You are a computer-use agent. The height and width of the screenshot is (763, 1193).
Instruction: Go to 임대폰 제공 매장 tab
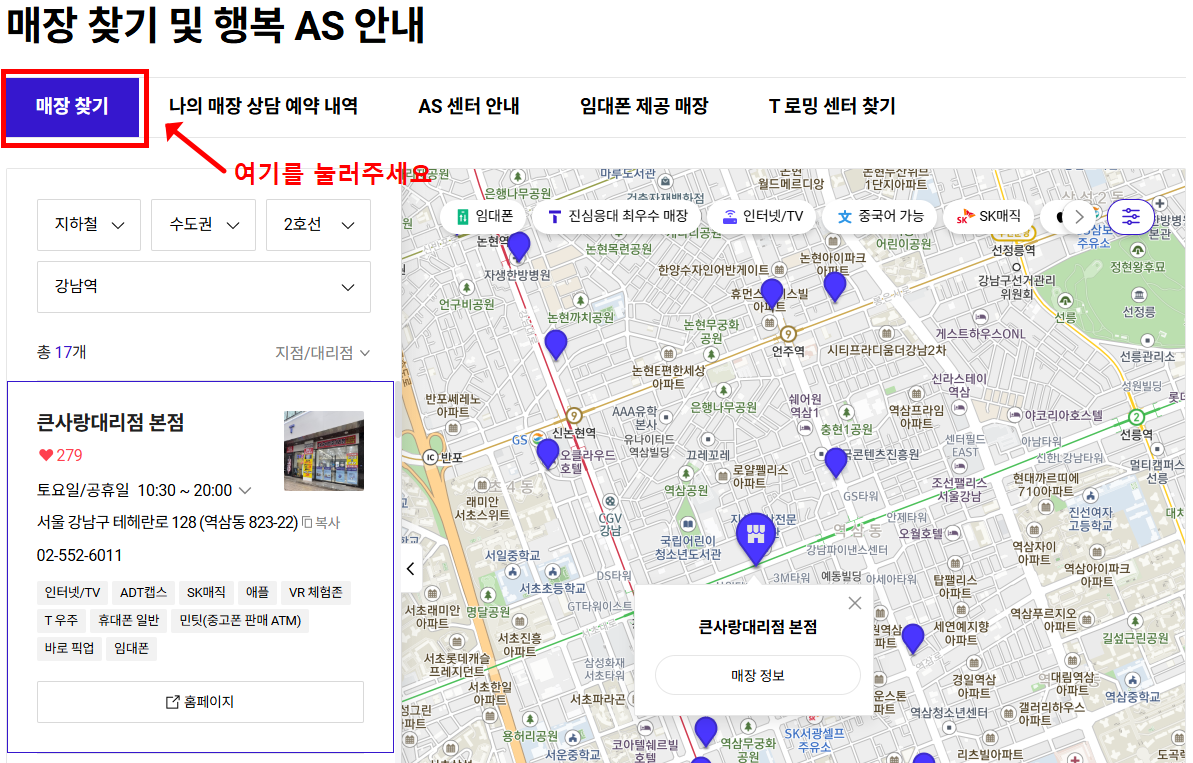[644, 107]
